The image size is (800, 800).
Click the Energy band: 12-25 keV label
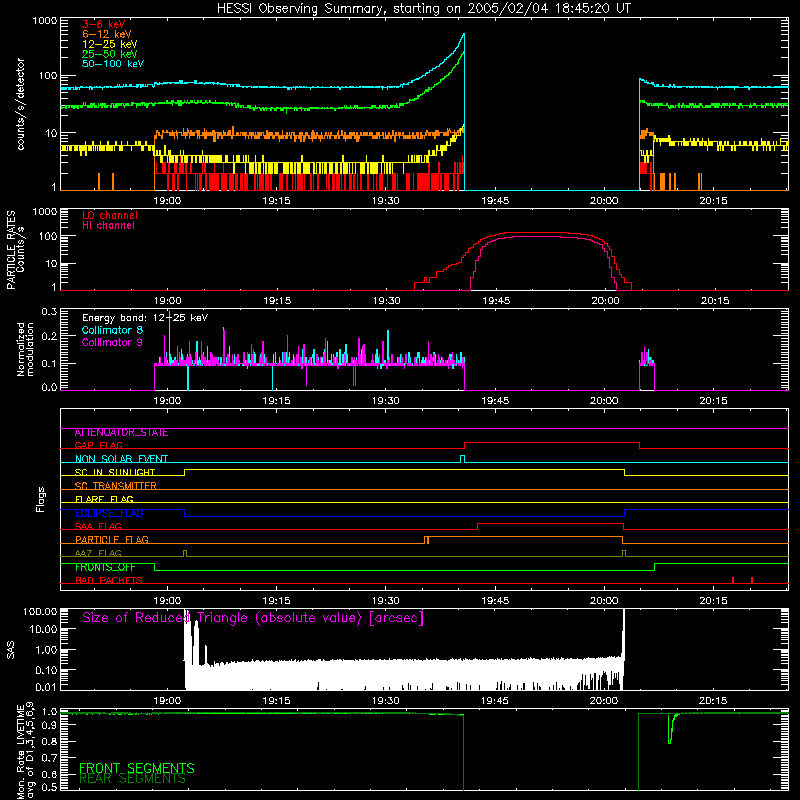click(x=145, y=318)
